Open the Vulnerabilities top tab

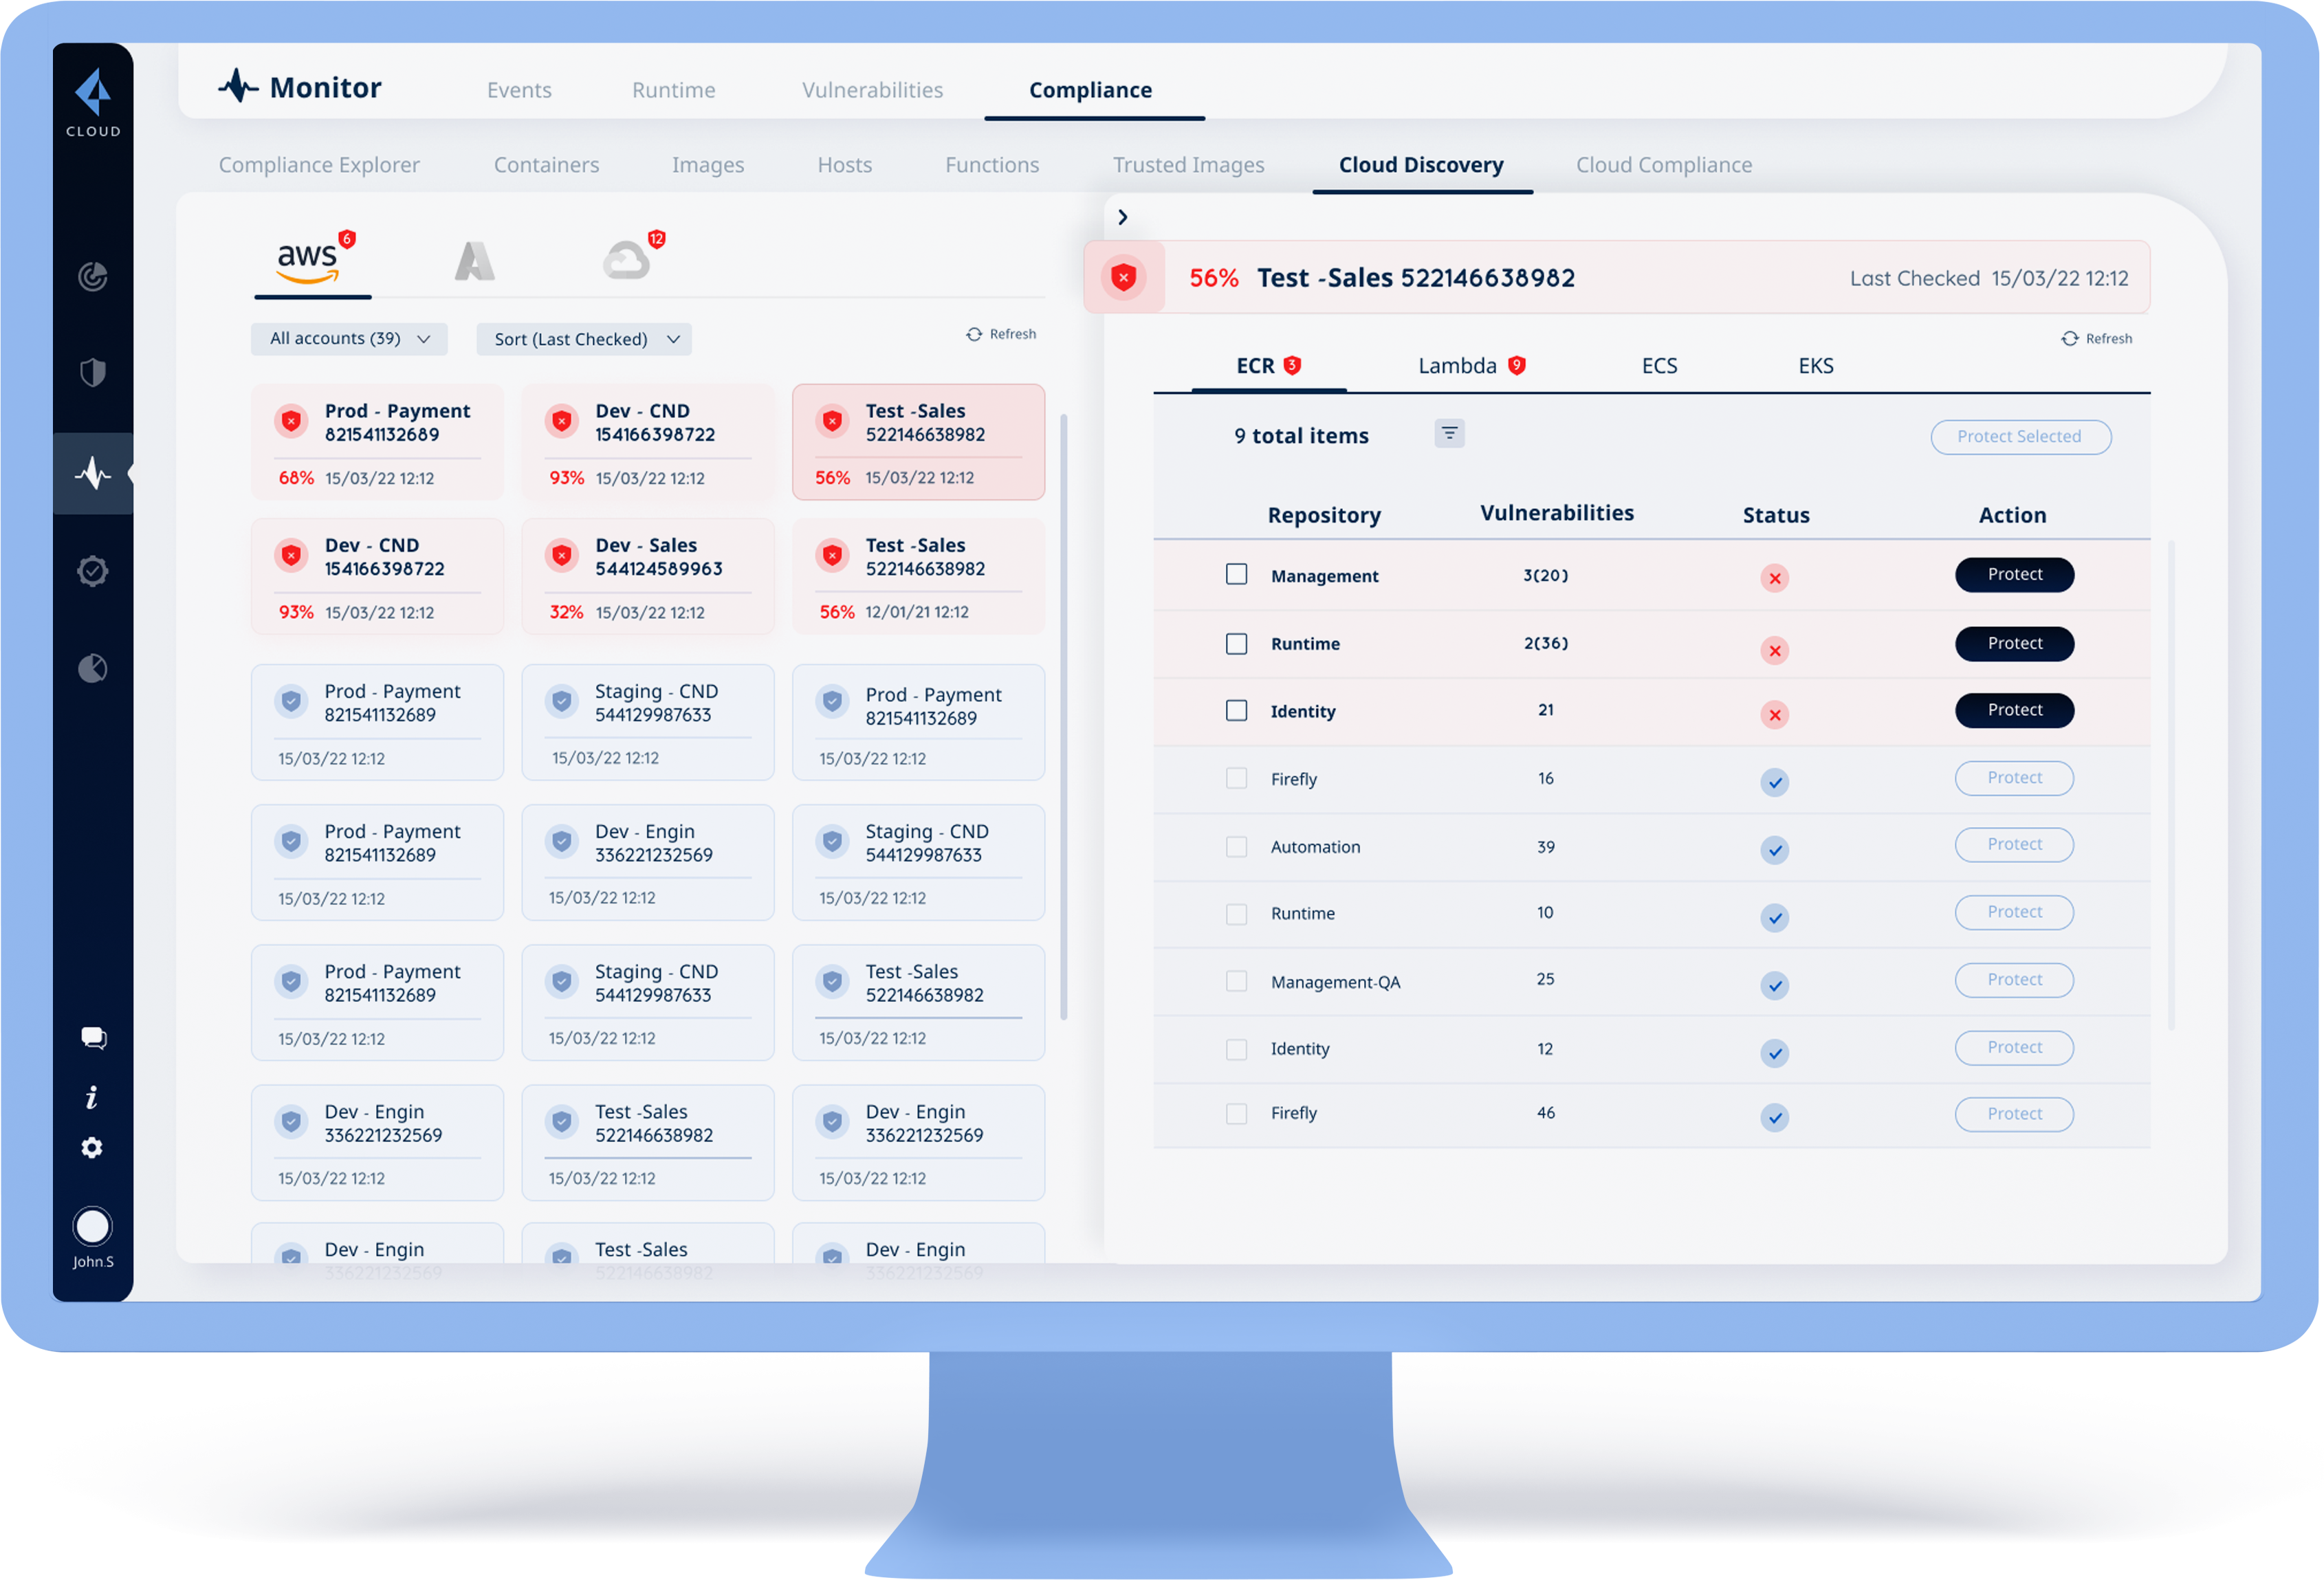[x=872, y=90]
